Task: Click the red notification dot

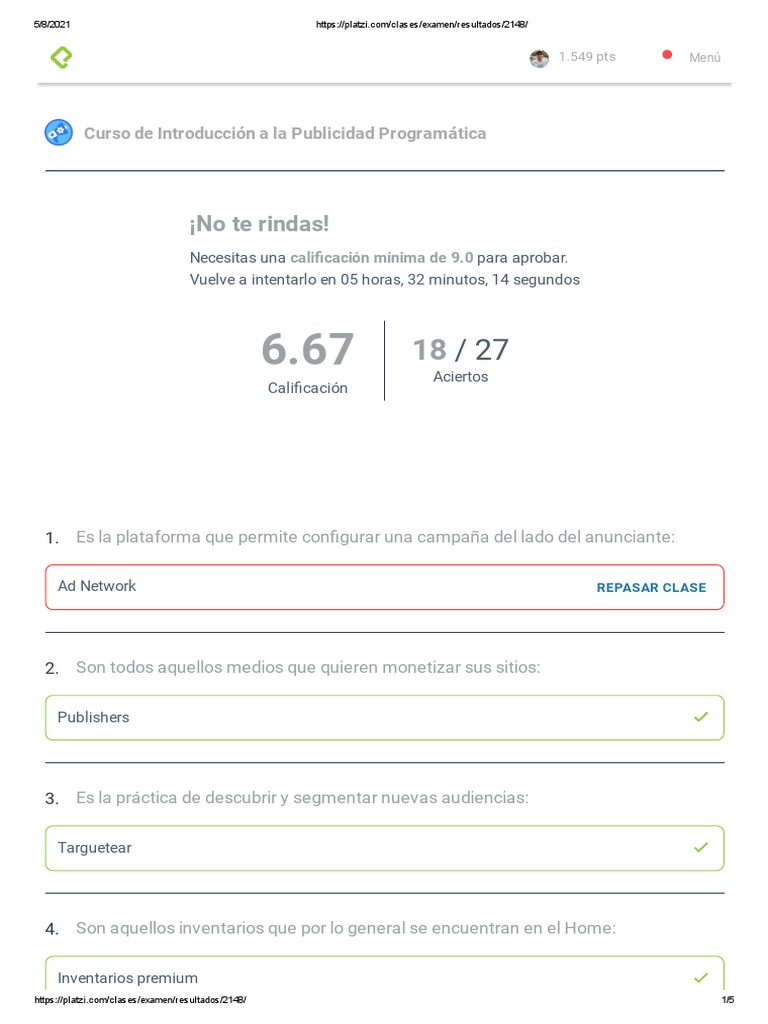Action: coord(667,55)
